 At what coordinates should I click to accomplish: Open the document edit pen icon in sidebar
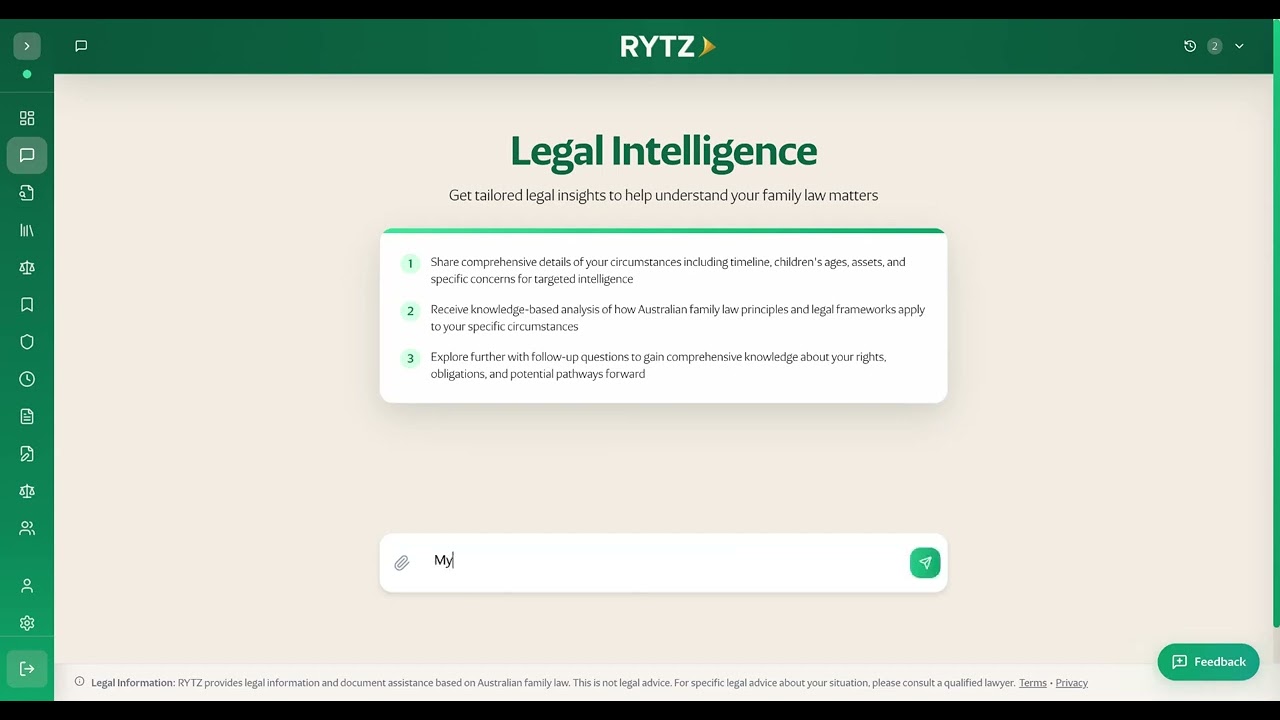click(x=27, y=454)
